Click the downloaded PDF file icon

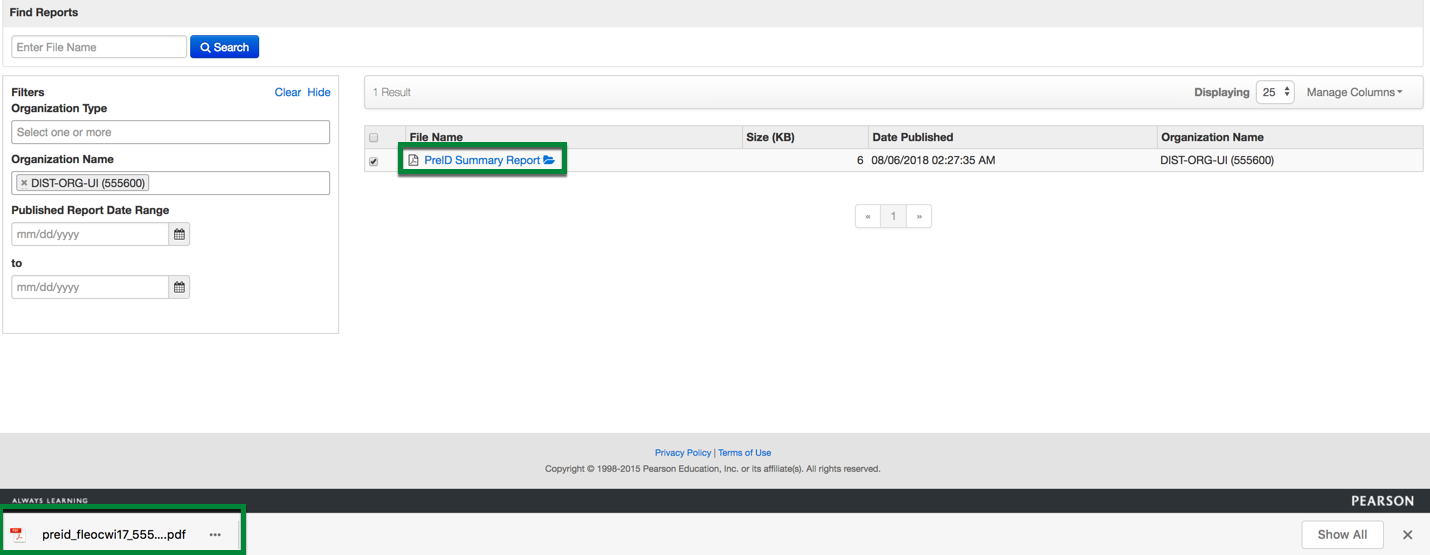18,534
